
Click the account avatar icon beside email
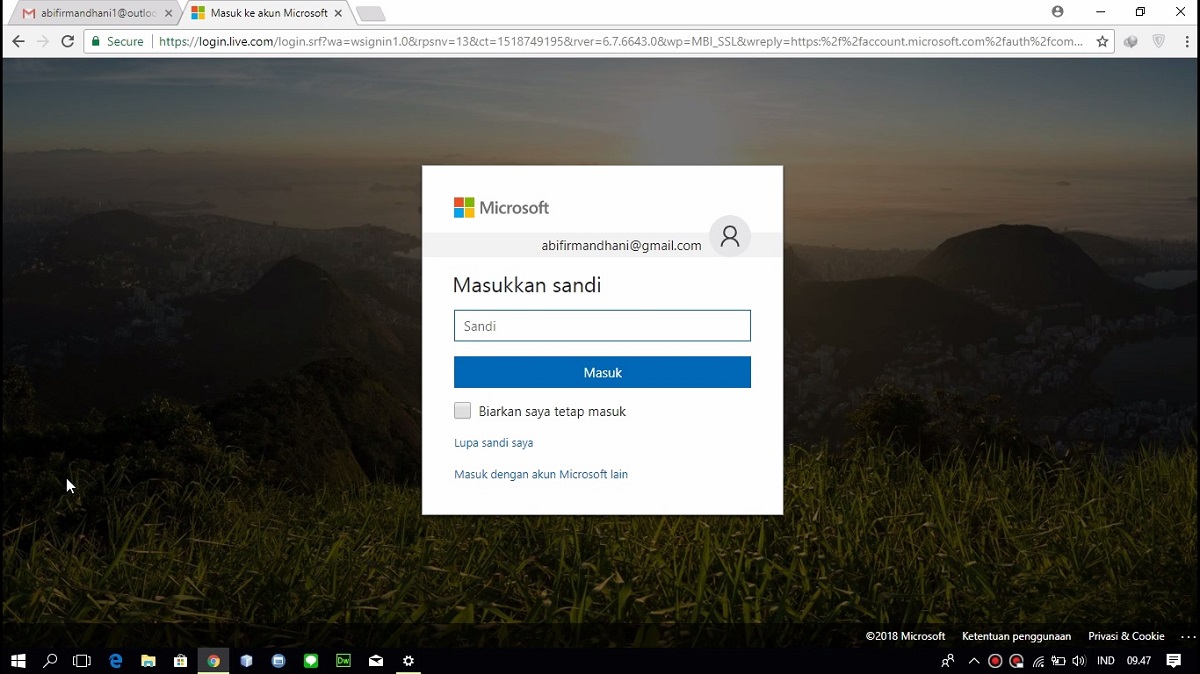tap(730, 236)
